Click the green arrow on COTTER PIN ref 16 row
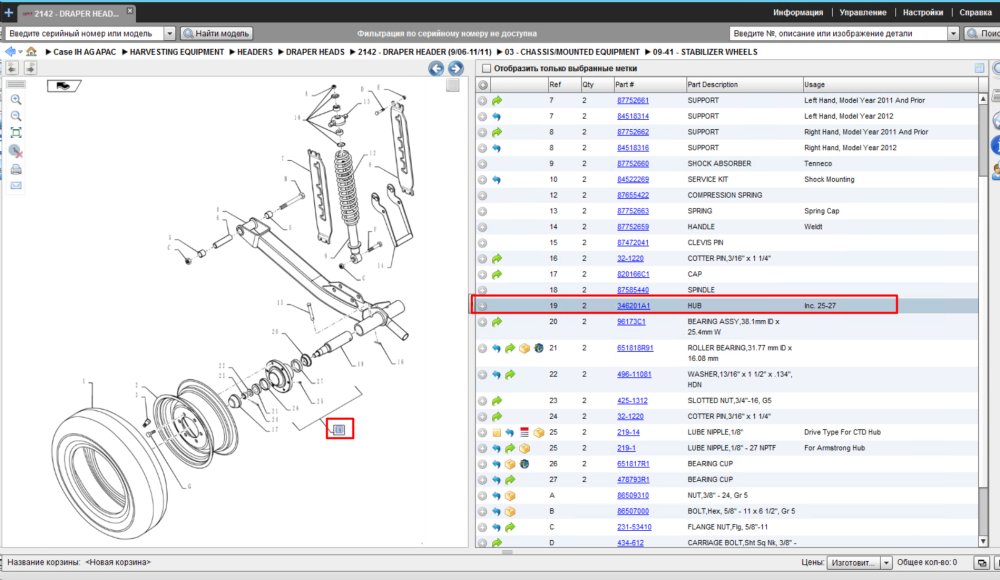Image resolution: width=1000 pixels, height=580 pixels. (x=497, y=258)
